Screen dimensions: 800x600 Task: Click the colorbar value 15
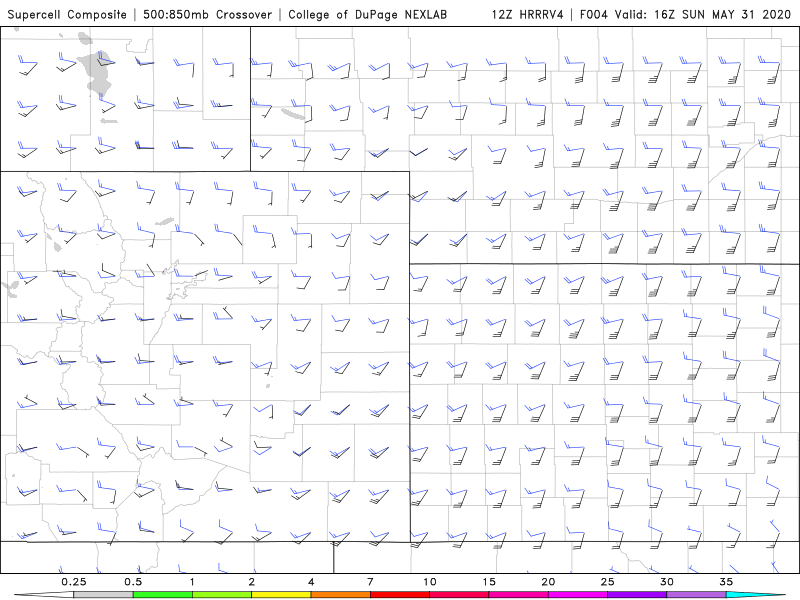(x=489, y=582)
